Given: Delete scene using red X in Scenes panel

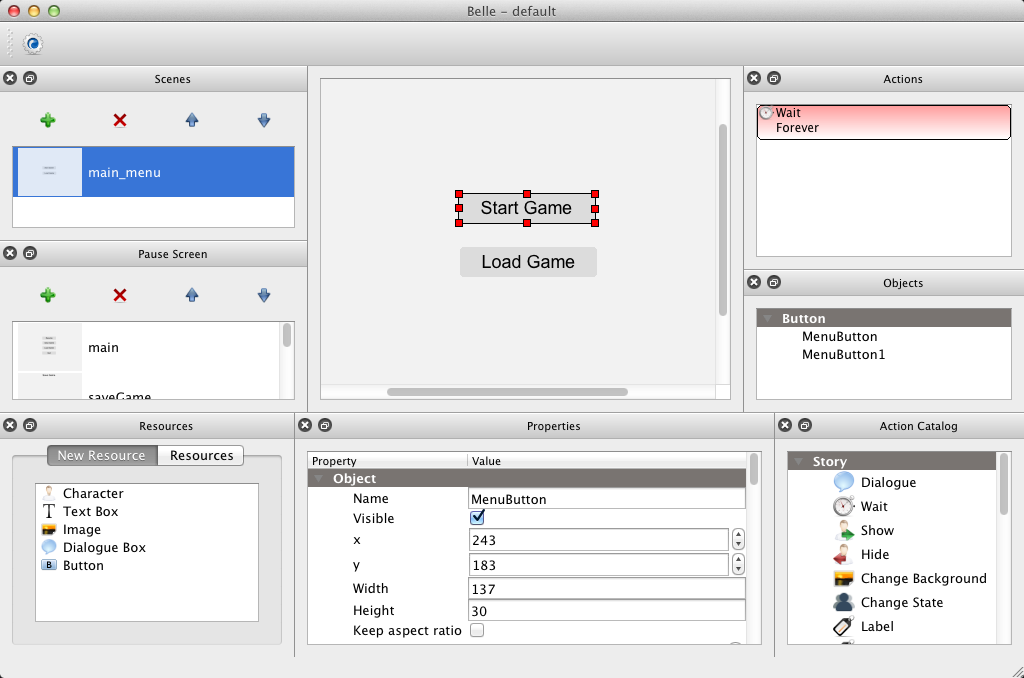Looking at the screenshot, I should [120, 120].
